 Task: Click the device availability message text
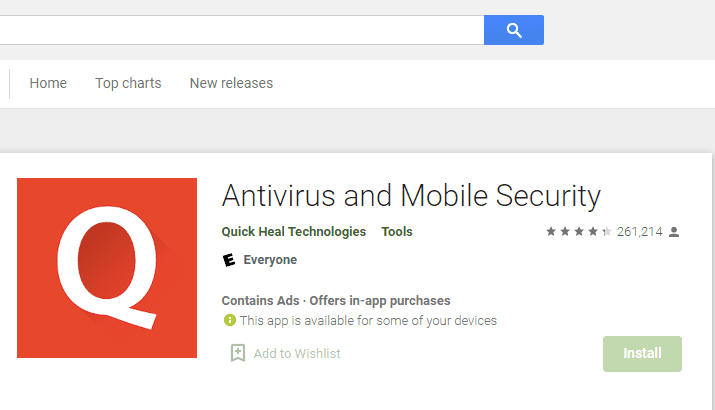[368, 321]
